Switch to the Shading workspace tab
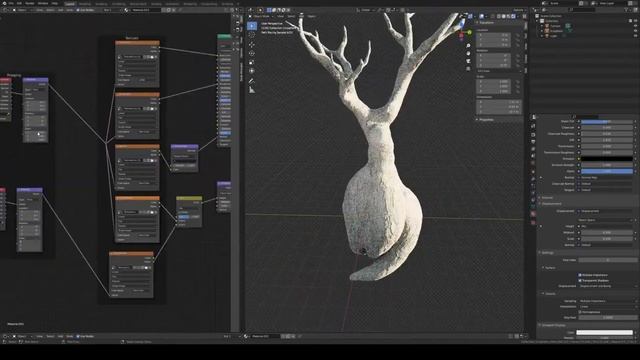Viewport: 640px width, 360px height. click(156, 4)
